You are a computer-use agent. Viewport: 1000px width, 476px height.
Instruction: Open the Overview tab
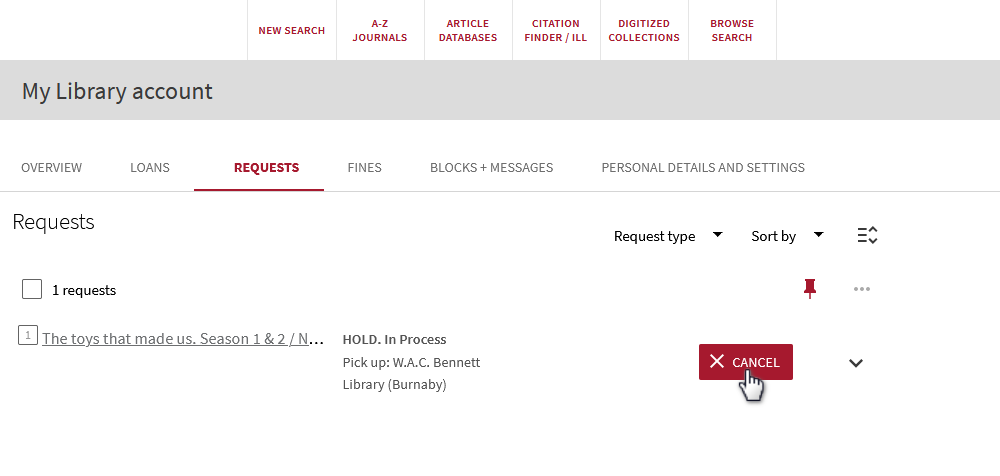click(x=52, y=168)
